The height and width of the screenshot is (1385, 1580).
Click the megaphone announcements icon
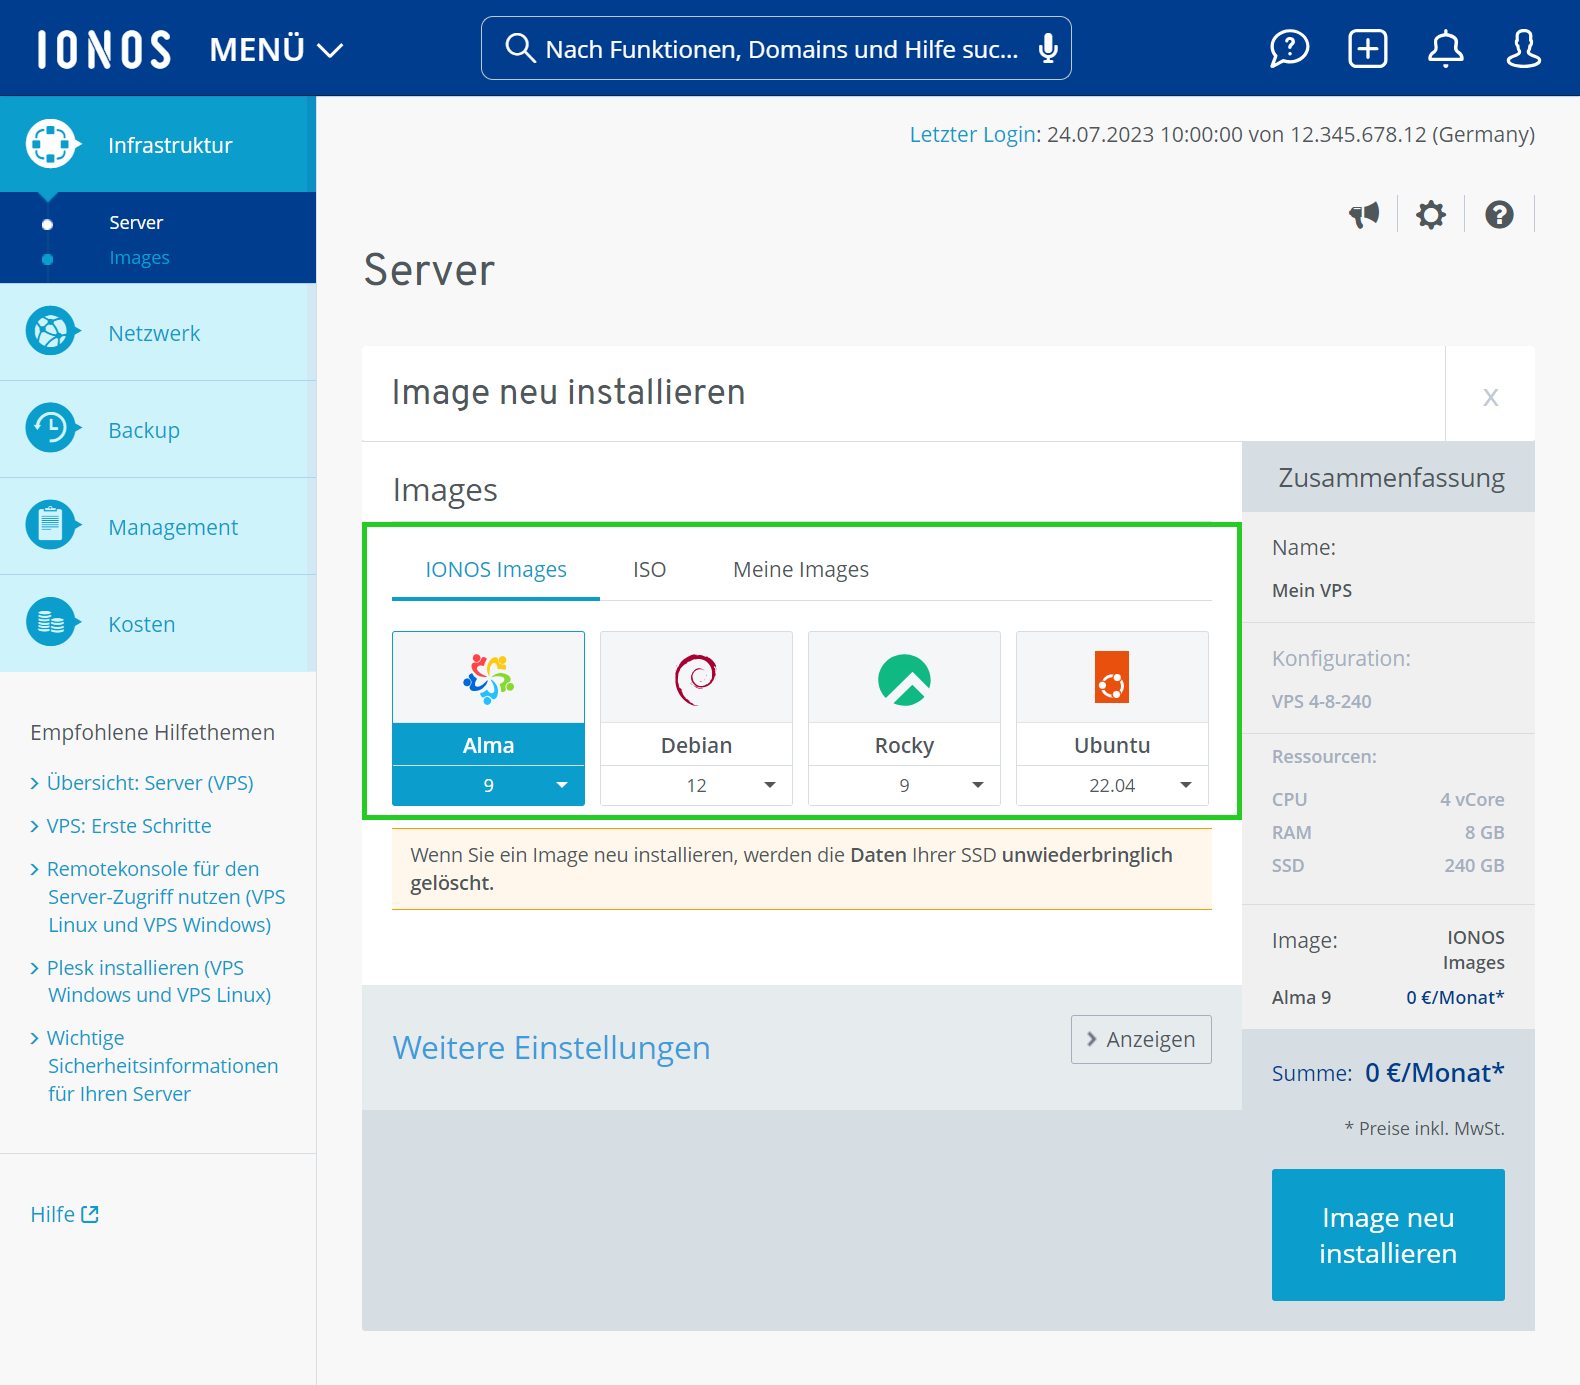click(x=1364, y=214)
